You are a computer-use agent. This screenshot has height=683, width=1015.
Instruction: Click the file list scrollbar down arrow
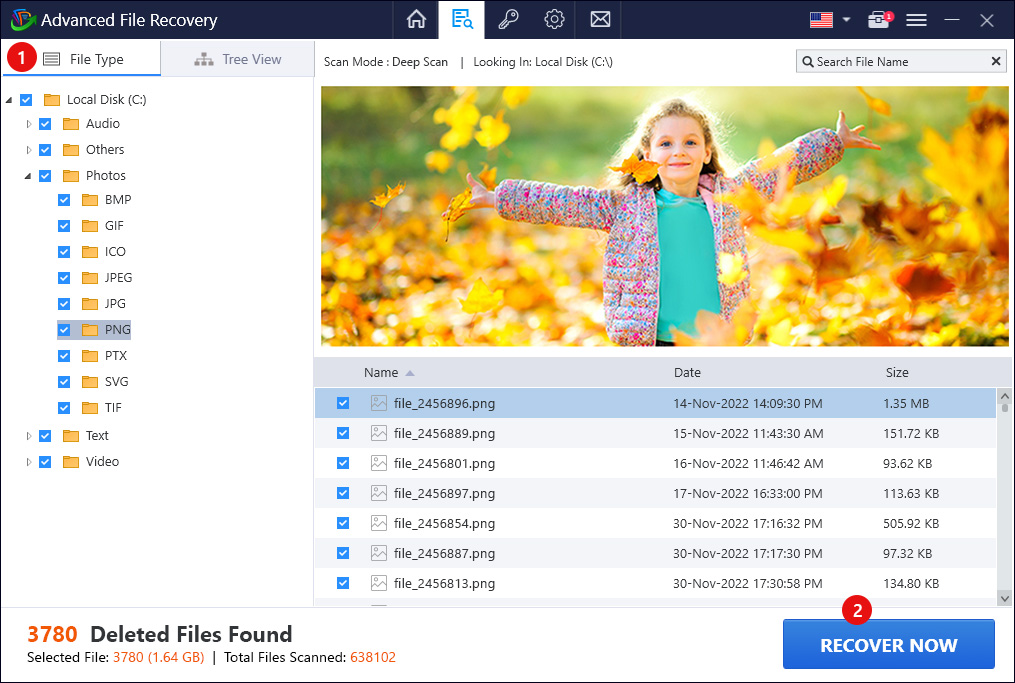coord(1005,598)
